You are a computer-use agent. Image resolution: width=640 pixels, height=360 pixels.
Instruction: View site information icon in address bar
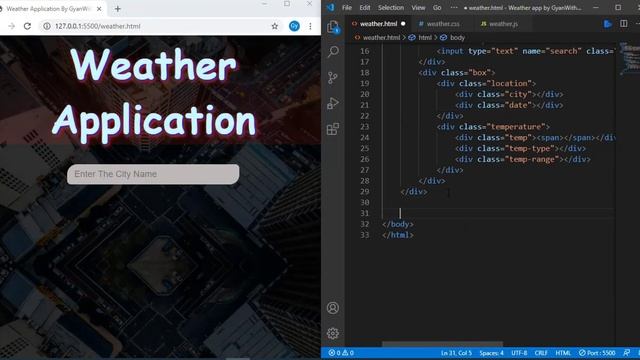47,26
